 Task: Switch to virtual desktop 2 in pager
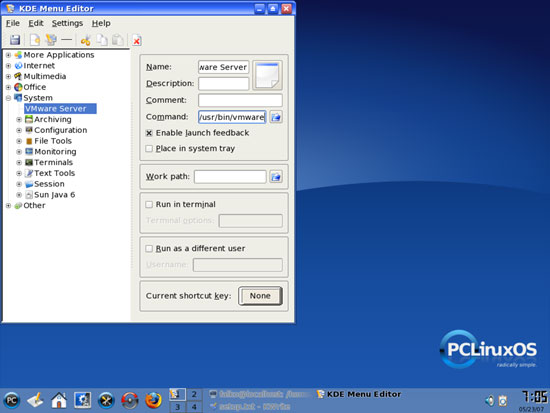click(x=194, y=394)
